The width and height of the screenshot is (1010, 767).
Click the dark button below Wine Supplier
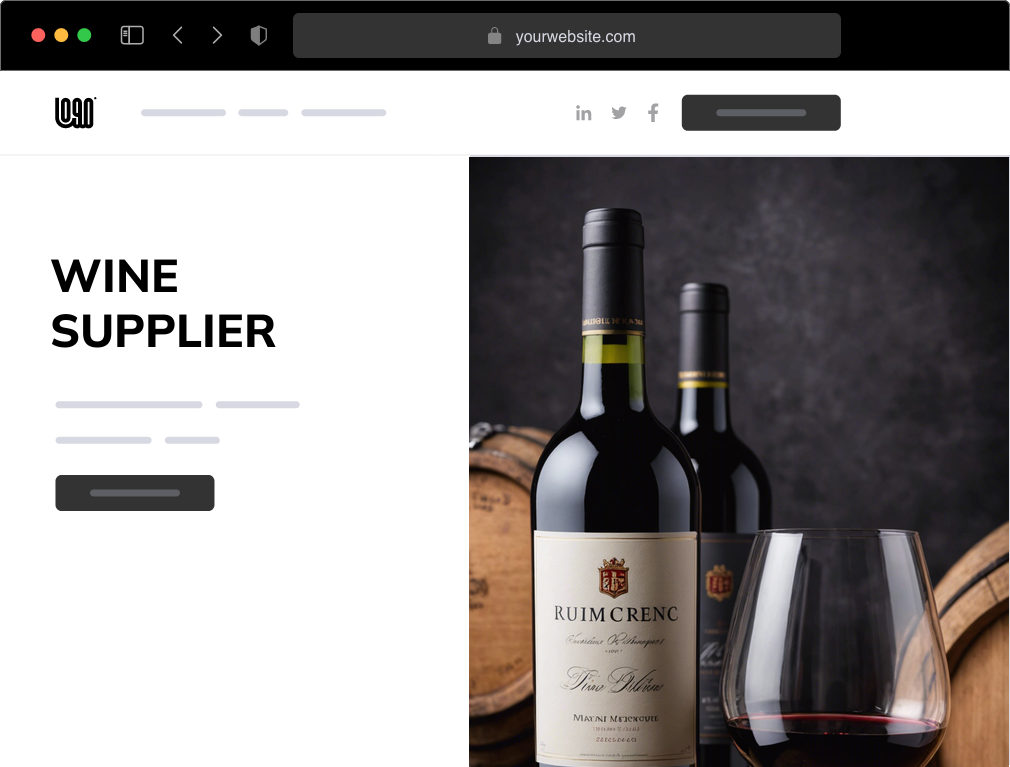tap(135, 493)
